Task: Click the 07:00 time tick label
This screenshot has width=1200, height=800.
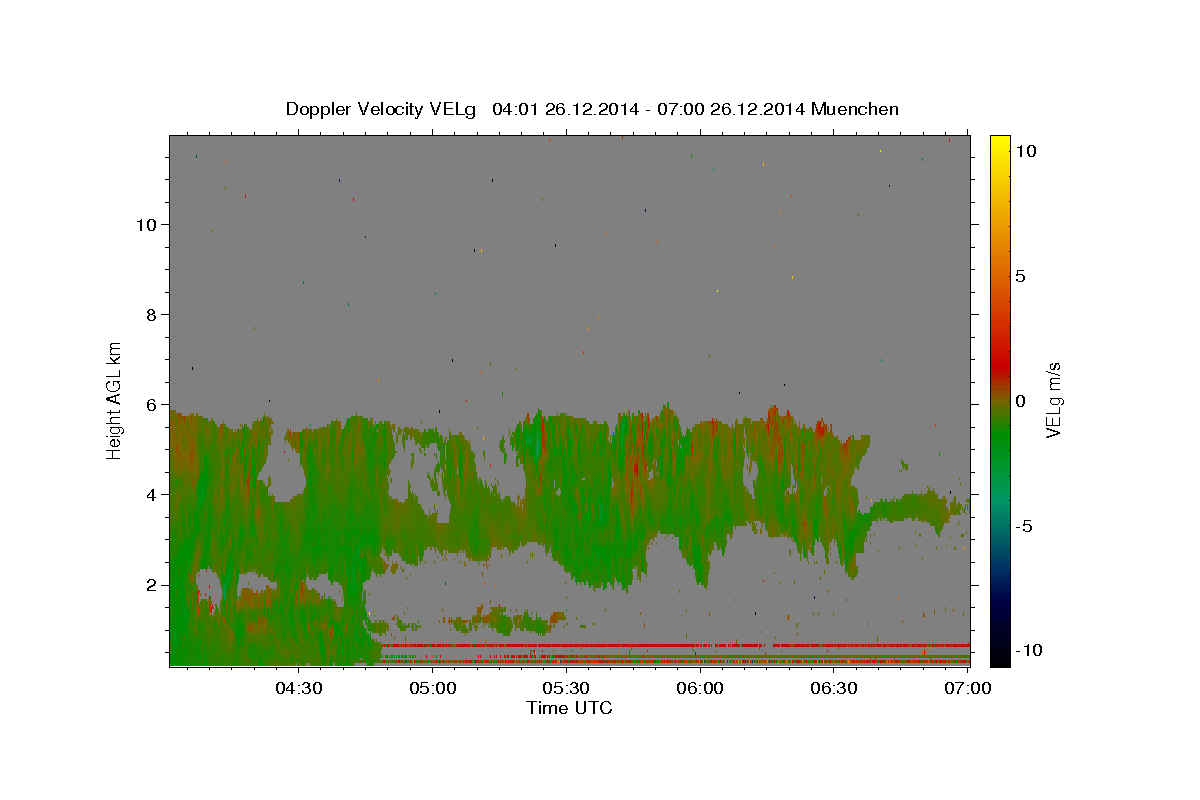Action: pyautogui.click(x=968, y=688)
